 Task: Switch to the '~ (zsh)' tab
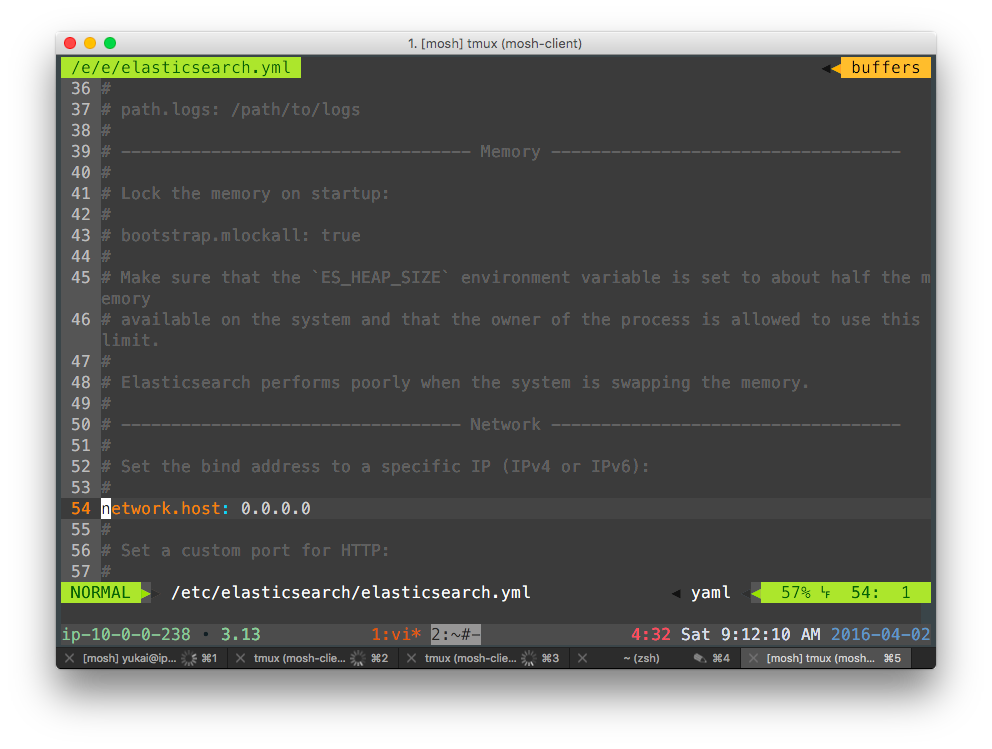coord(654,659)
